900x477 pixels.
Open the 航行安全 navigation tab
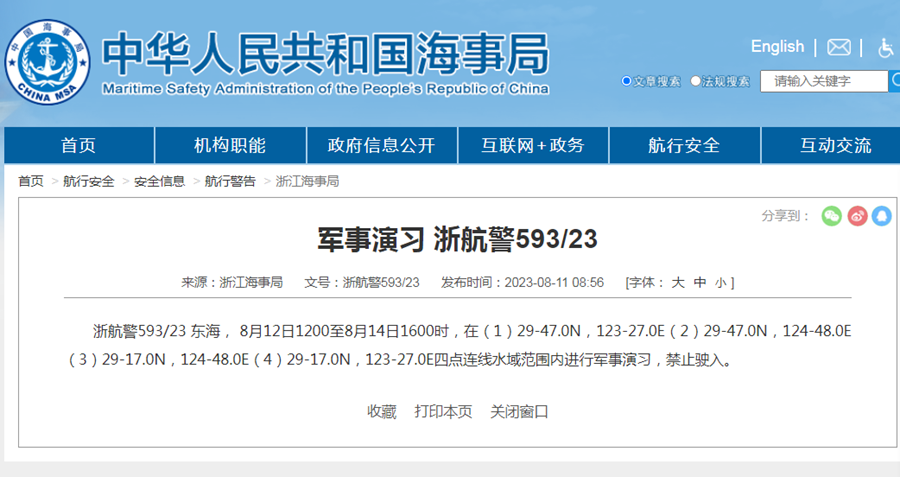pyautogui.click(x=683, y=145)
